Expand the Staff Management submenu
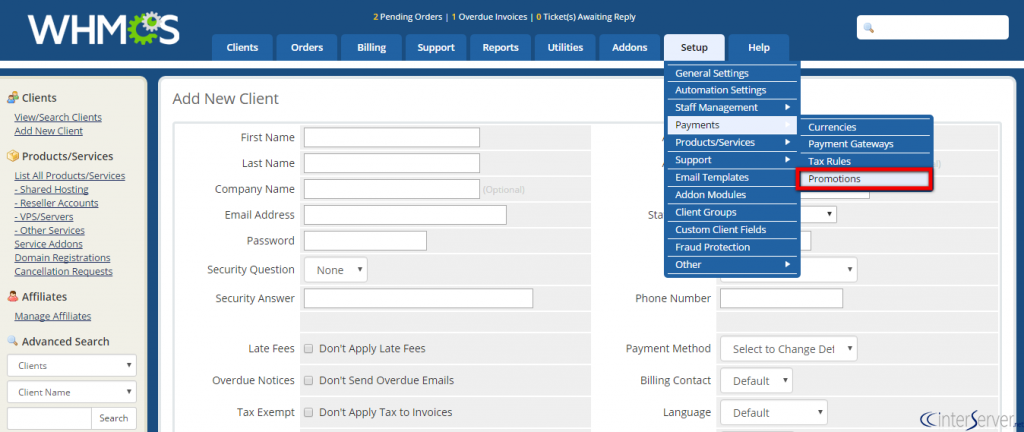The image size is (1024, 432). (x=732, y=108)
